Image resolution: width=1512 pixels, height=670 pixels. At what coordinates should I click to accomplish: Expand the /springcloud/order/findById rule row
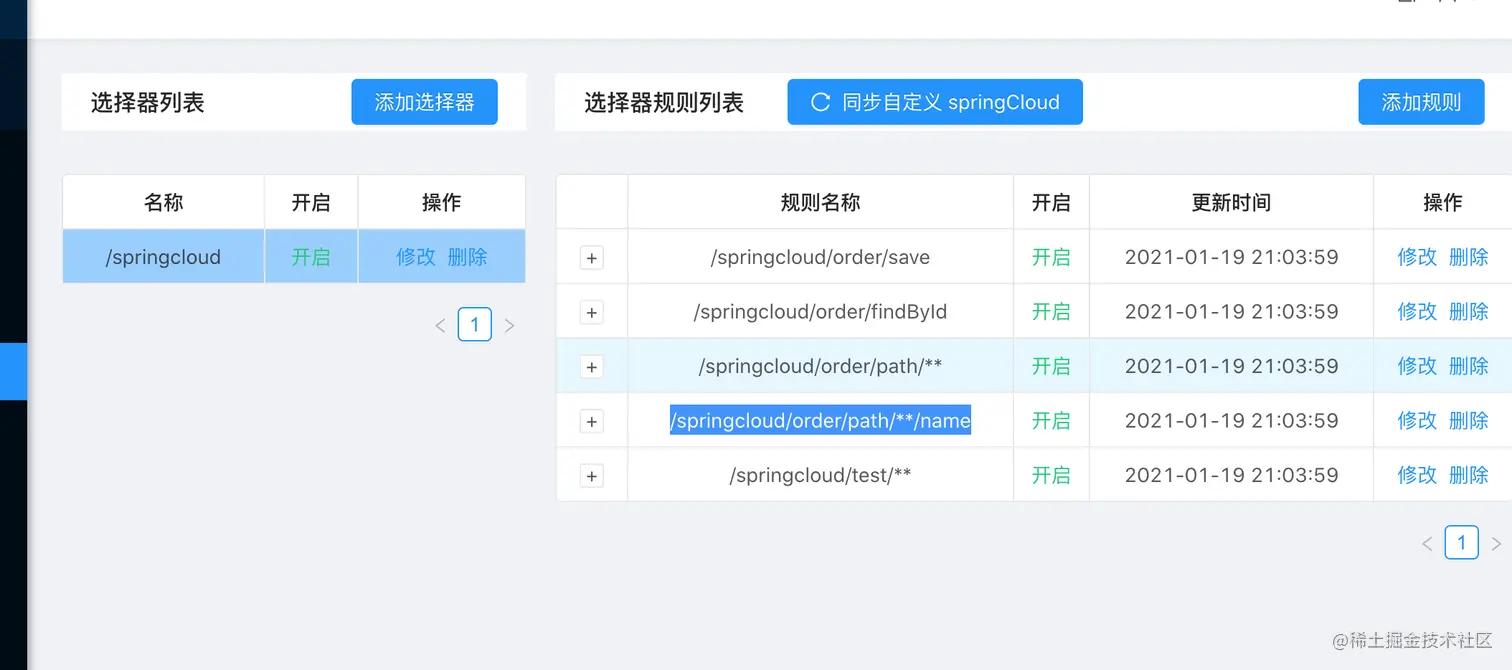coord(592,312)
